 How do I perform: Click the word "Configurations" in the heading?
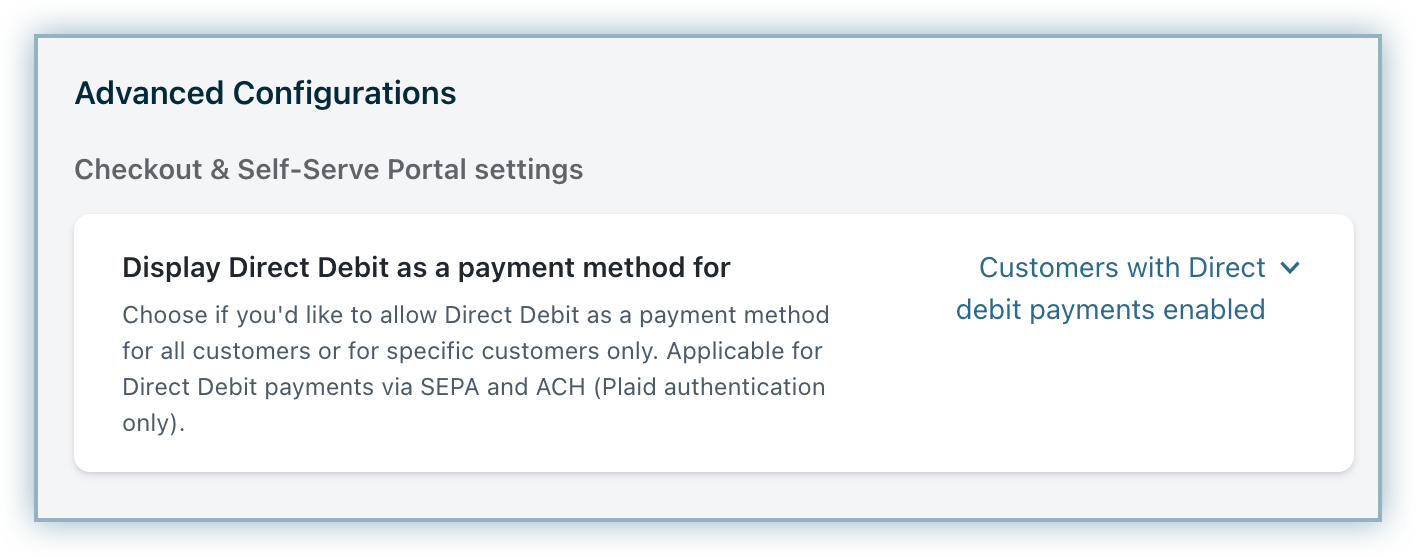click(x=344, y=93)
